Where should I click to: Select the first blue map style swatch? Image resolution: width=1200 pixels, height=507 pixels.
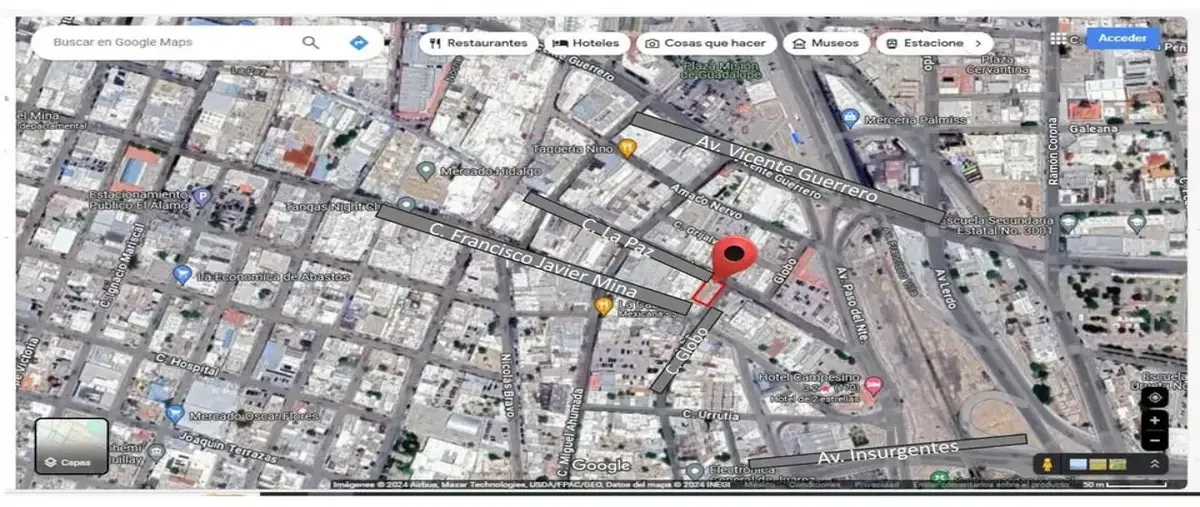[x=1078, y=464]
